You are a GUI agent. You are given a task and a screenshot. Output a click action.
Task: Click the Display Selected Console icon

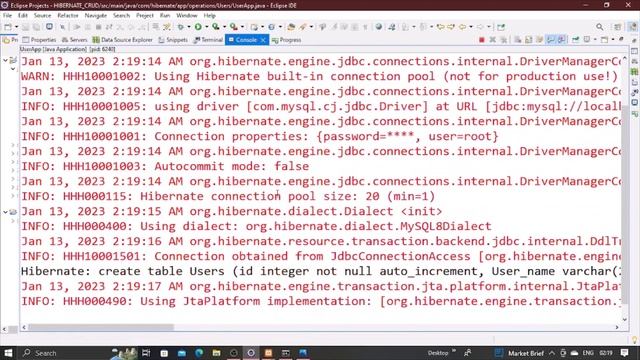point(587,40)
